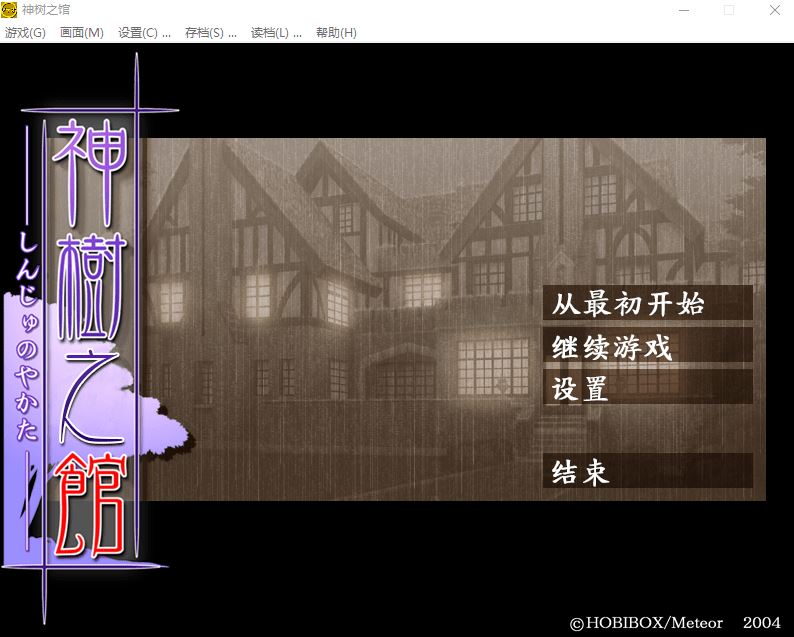Viewport: 794px width, 637px height.
Task: Open 设置 on the title screen
Action: tap(648, 387)
